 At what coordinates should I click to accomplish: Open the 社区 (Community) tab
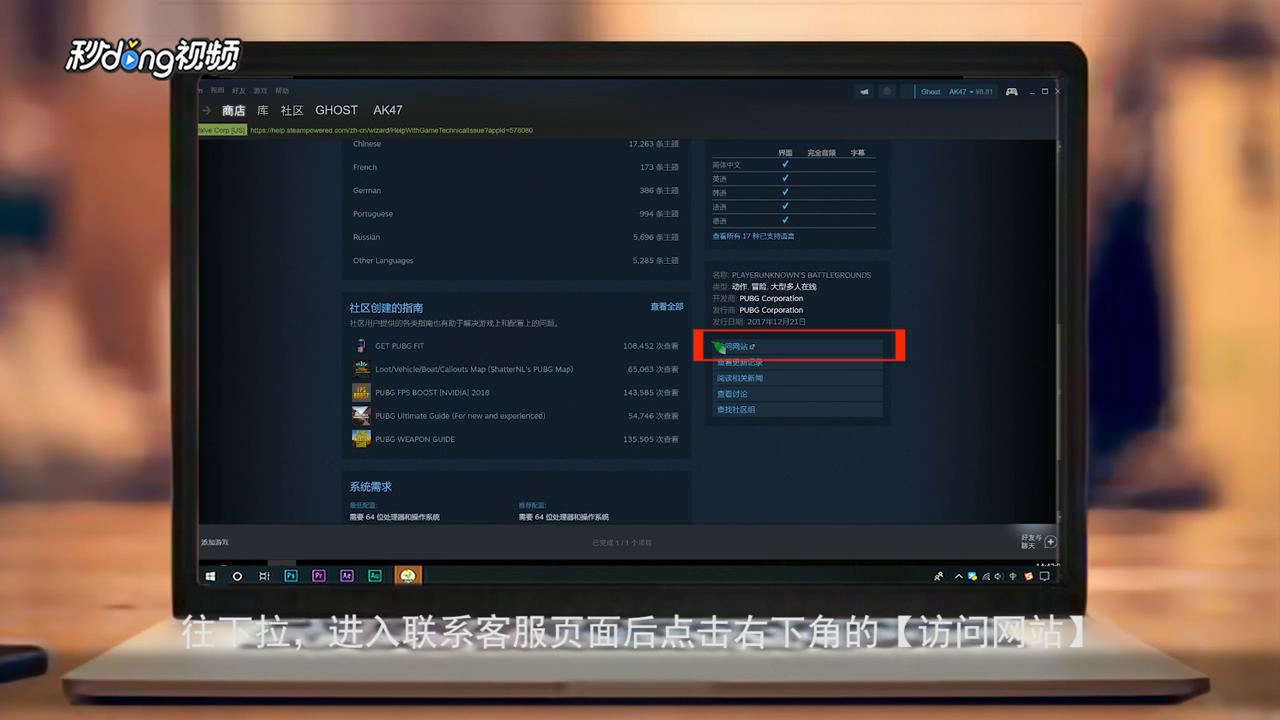pyautogui.click(x=292, y=110)
